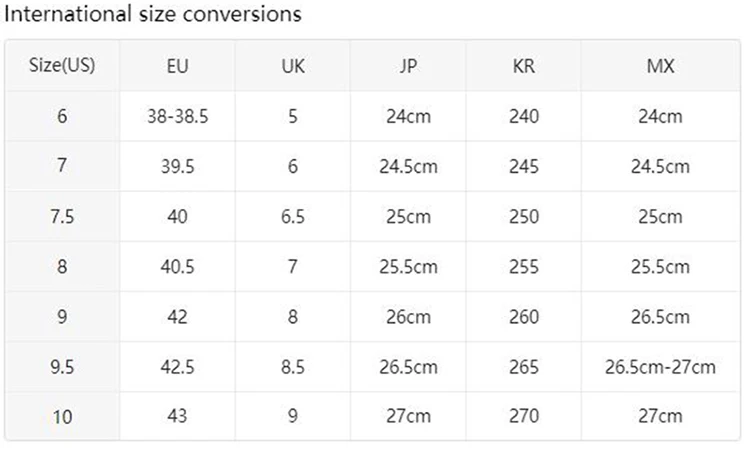750x450 pixels.
Task: Select KR value 270
Action: [x=524, y=416]
